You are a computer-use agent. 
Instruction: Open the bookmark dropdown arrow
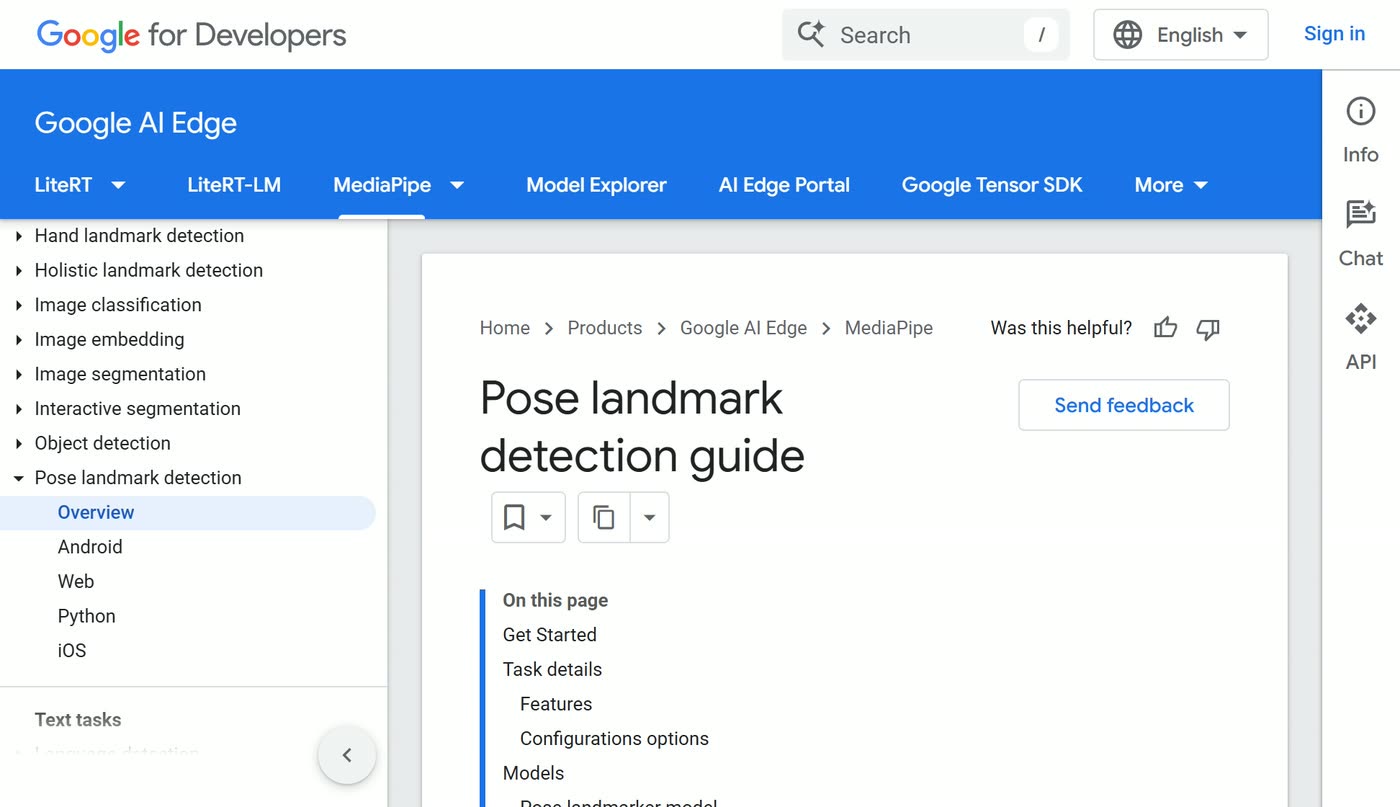pos(546,517)
